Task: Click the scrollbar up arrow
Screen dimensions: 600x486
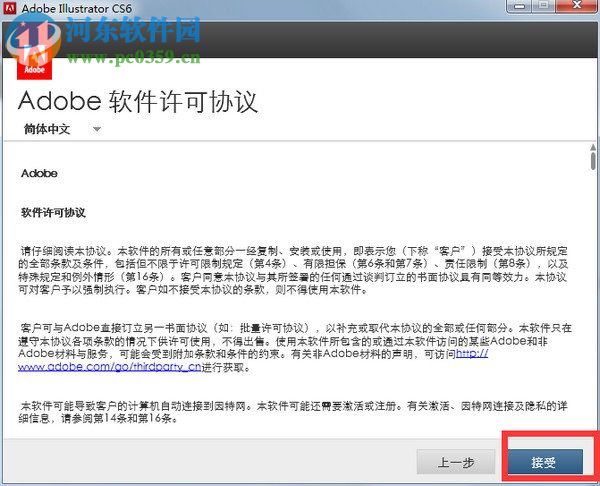Action: pos(593,147)
